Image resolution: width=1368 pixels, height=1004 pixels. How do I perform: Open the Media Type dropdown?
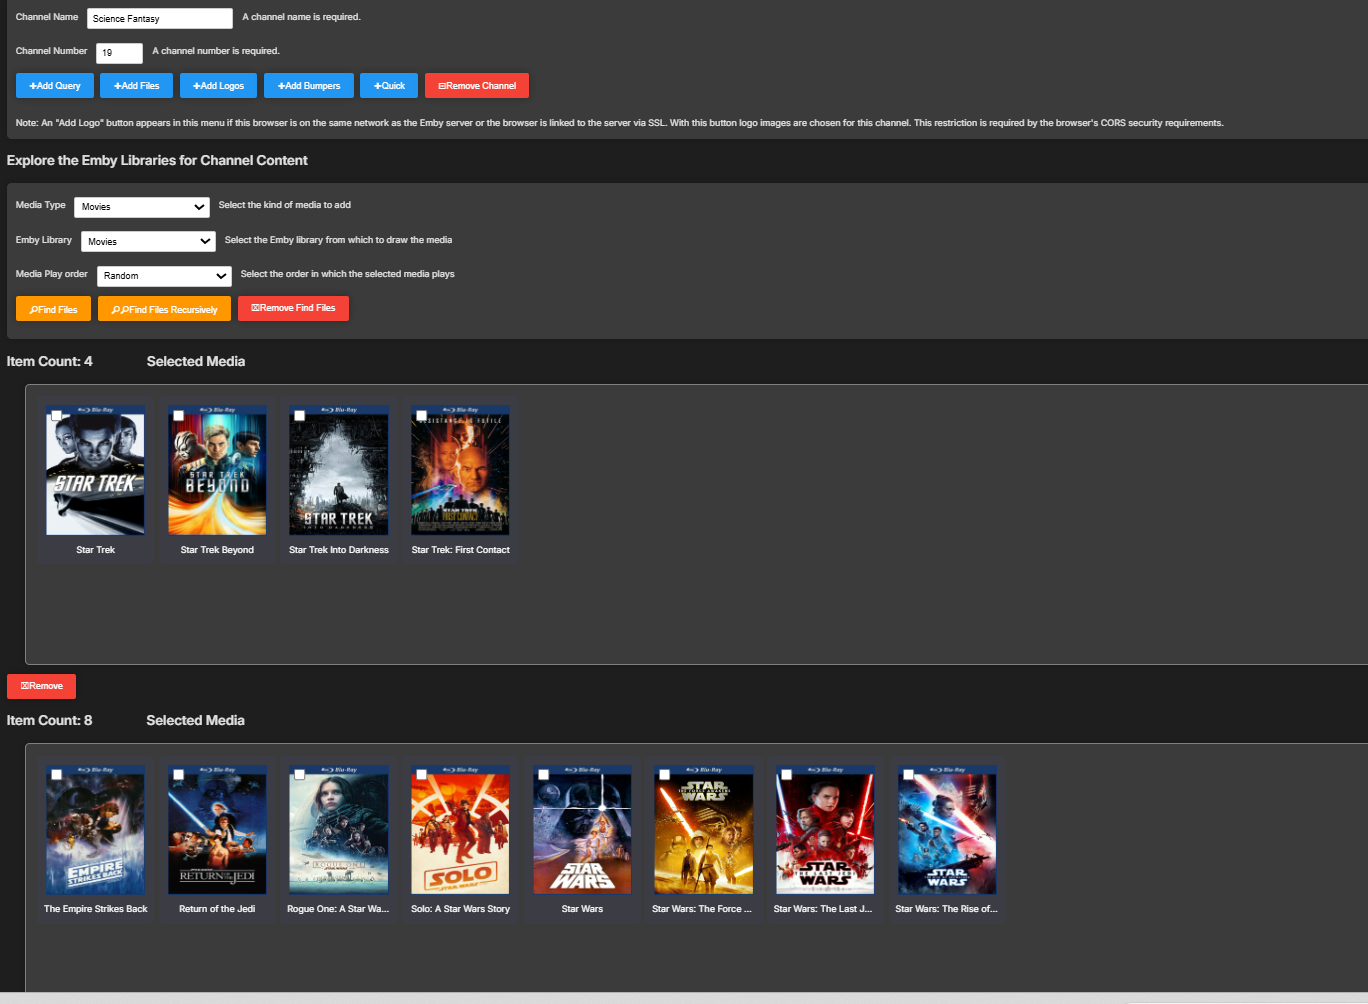tap(142, 207)
